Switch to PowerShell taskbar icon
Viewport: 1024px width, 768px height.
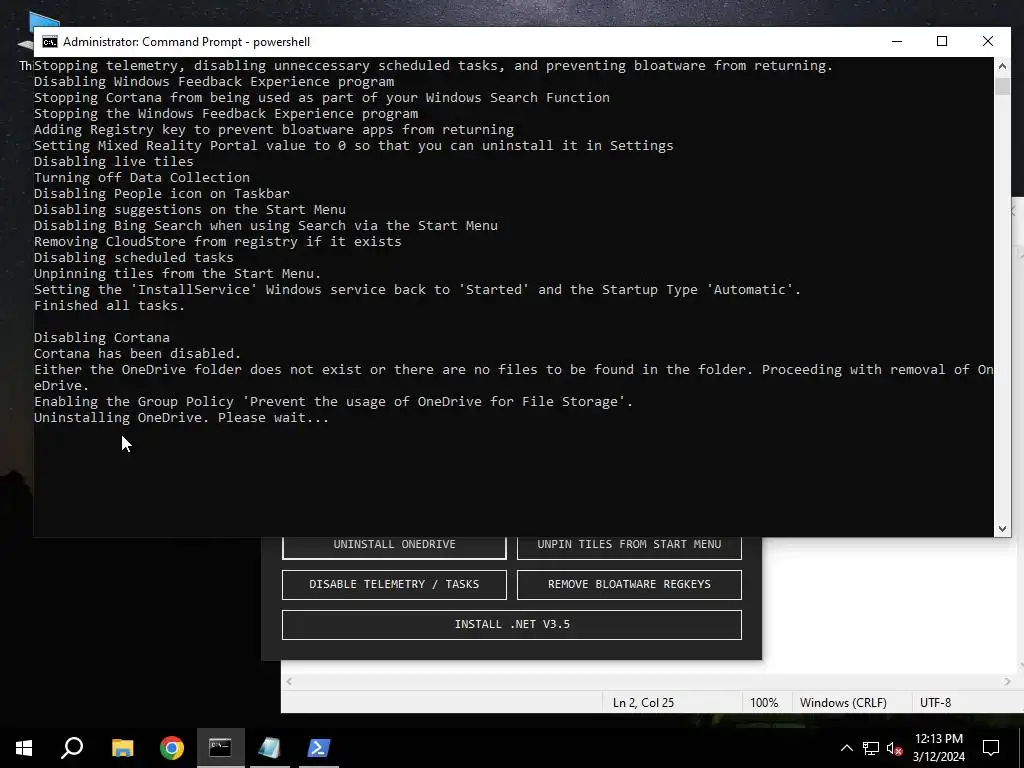tap(318, 748)
